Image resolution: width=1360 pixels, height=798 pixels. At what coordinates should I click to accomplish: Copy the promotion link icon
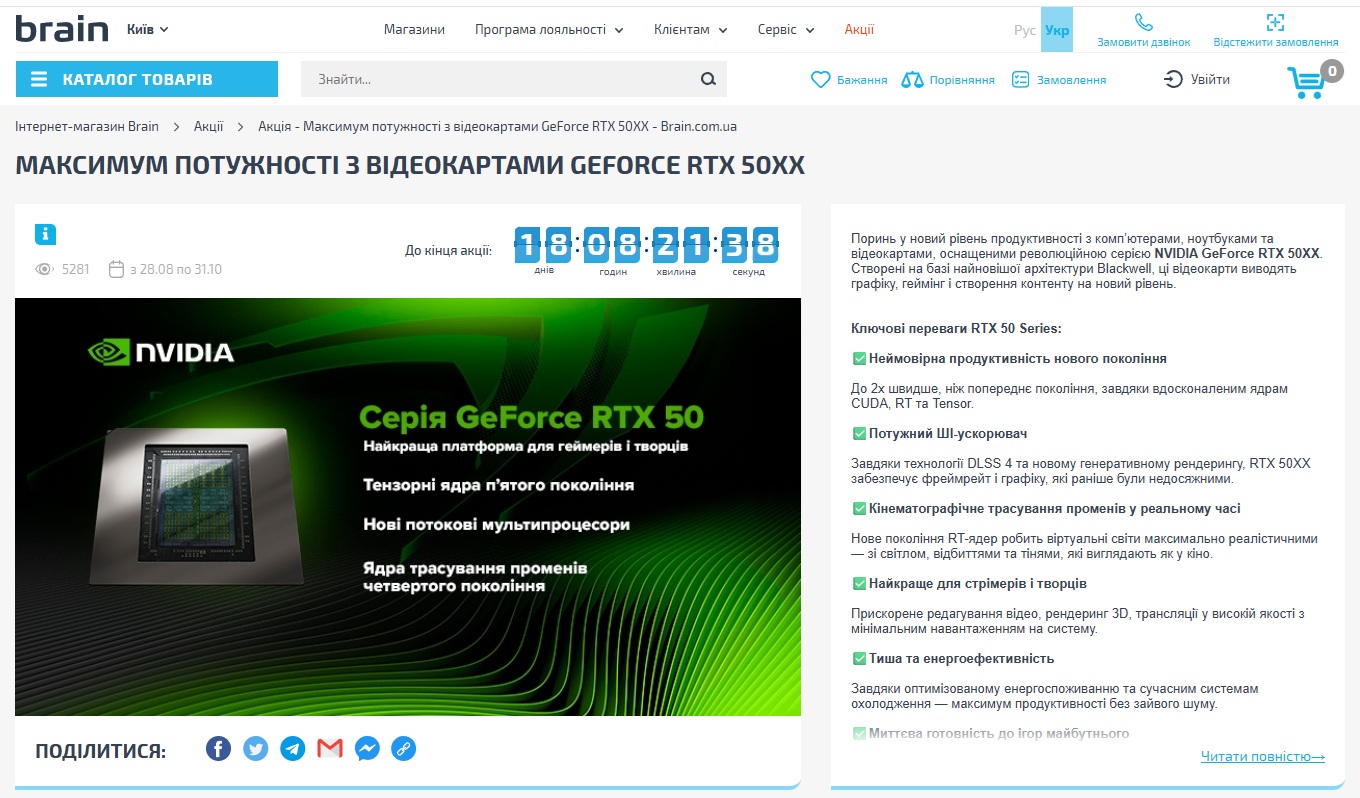(x=404, y=749)
